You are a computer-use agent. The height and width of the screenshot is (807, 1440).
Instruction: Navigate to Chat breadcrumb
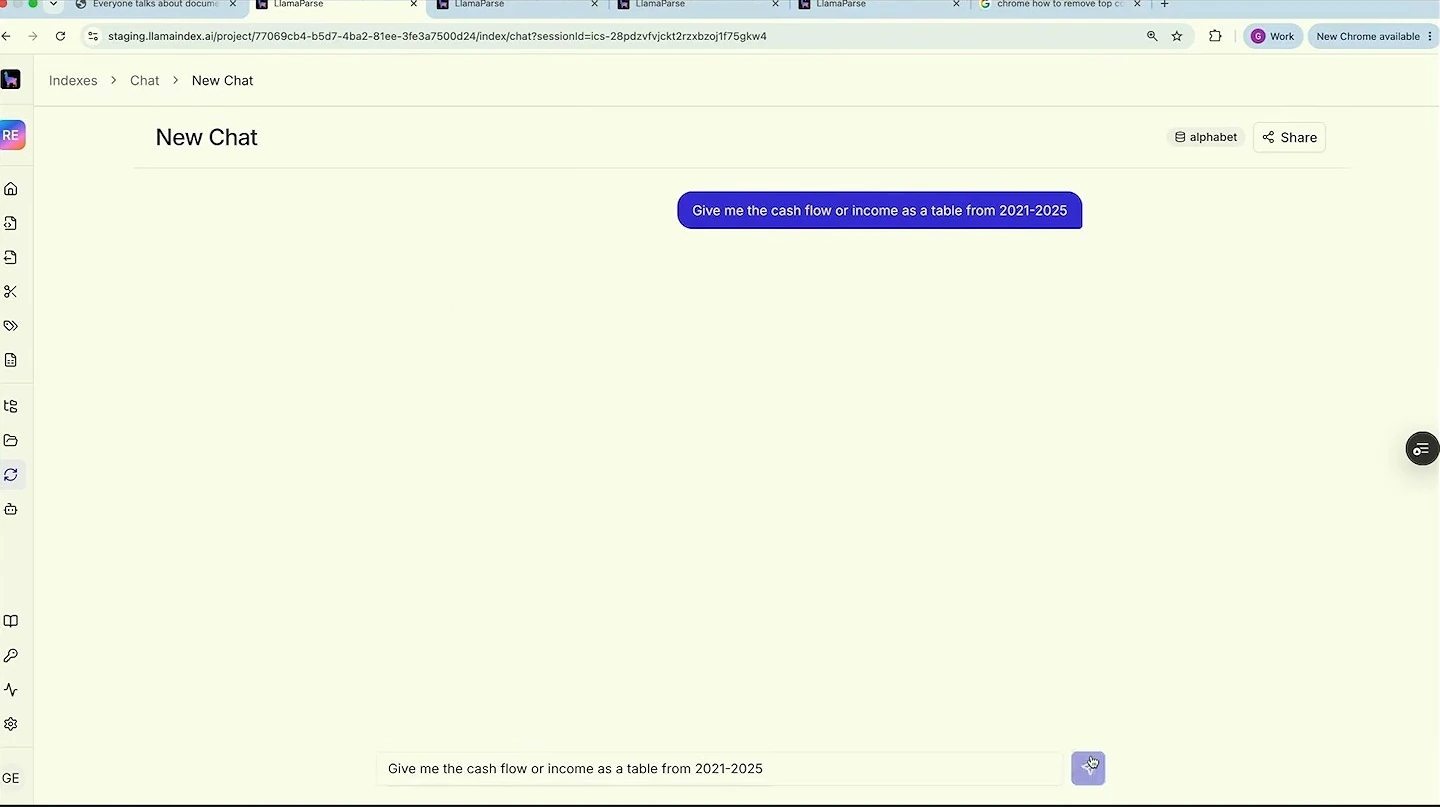145,80
